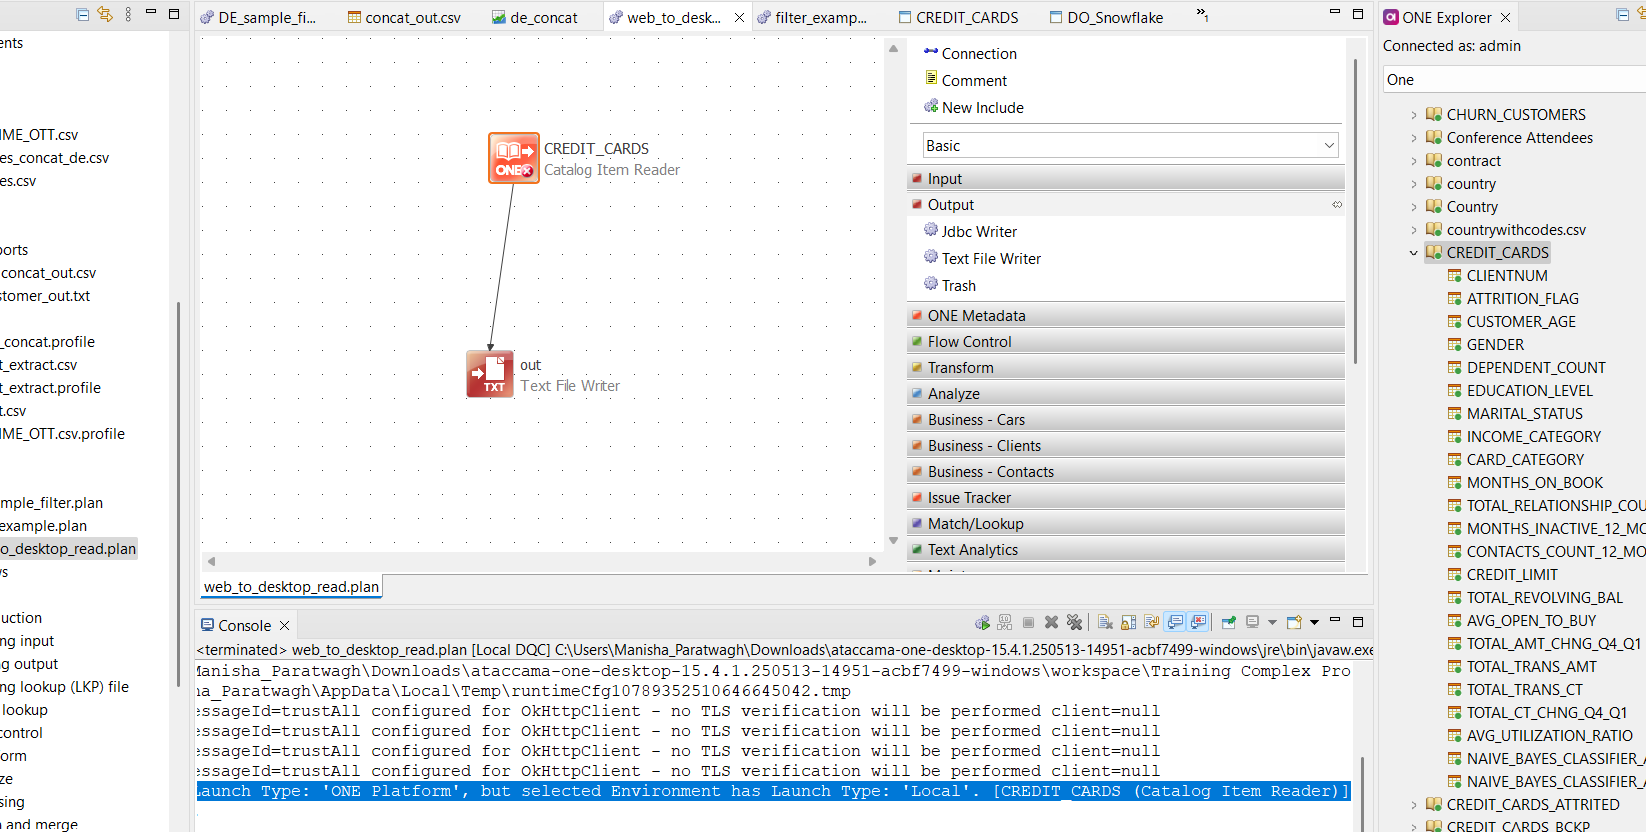The width and height of the screenshot is (1646, 832).
Task: Close the Console tab
Action: point(284,625)
